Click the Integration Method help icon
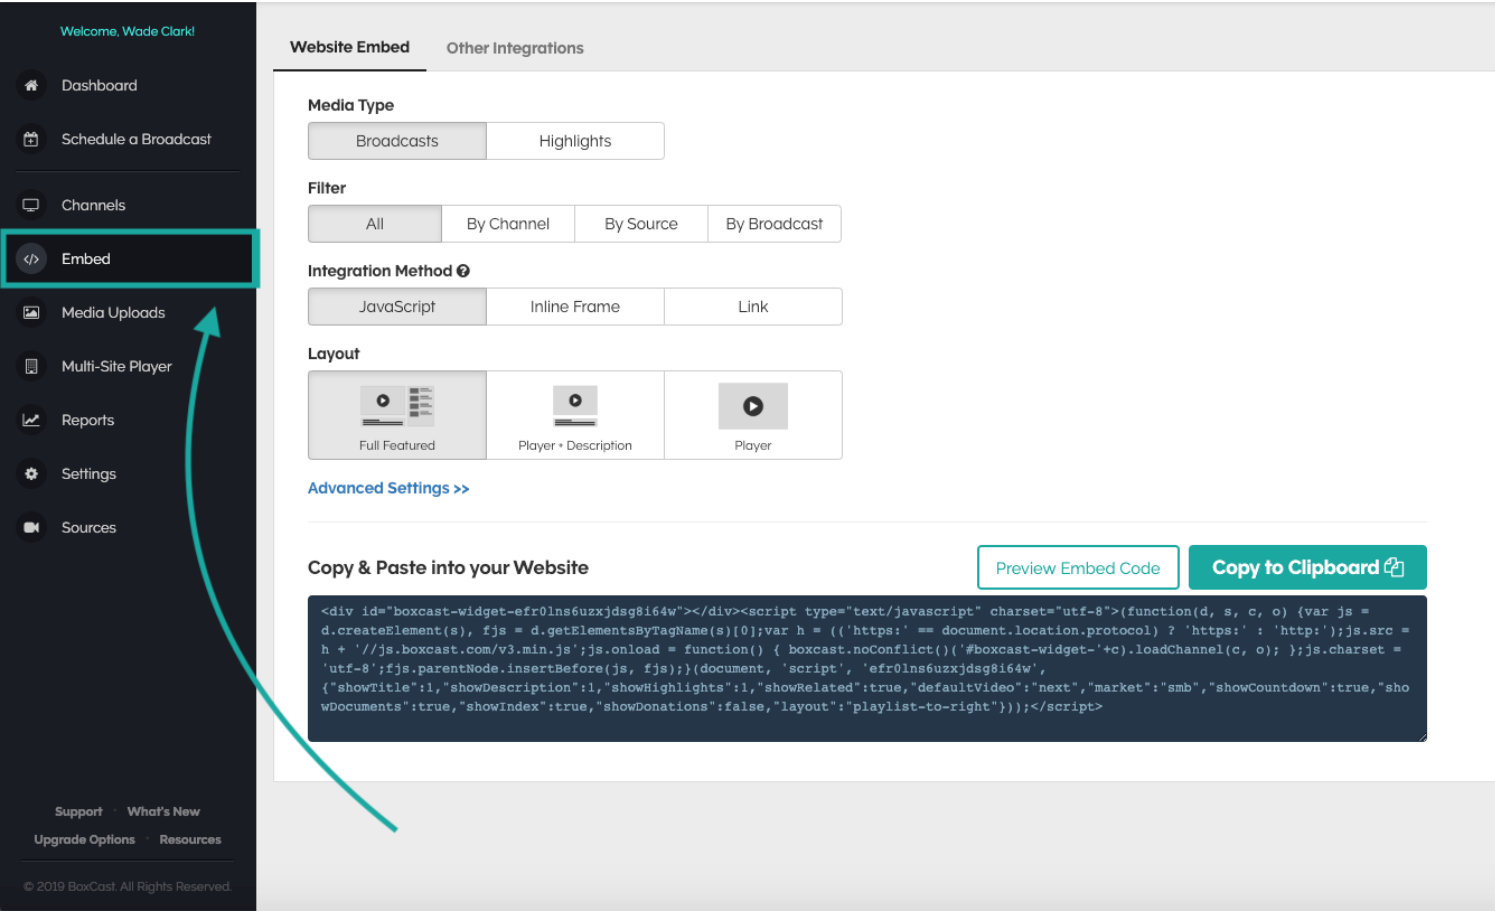The image size is (1495, 911). [x=463, y=270]
